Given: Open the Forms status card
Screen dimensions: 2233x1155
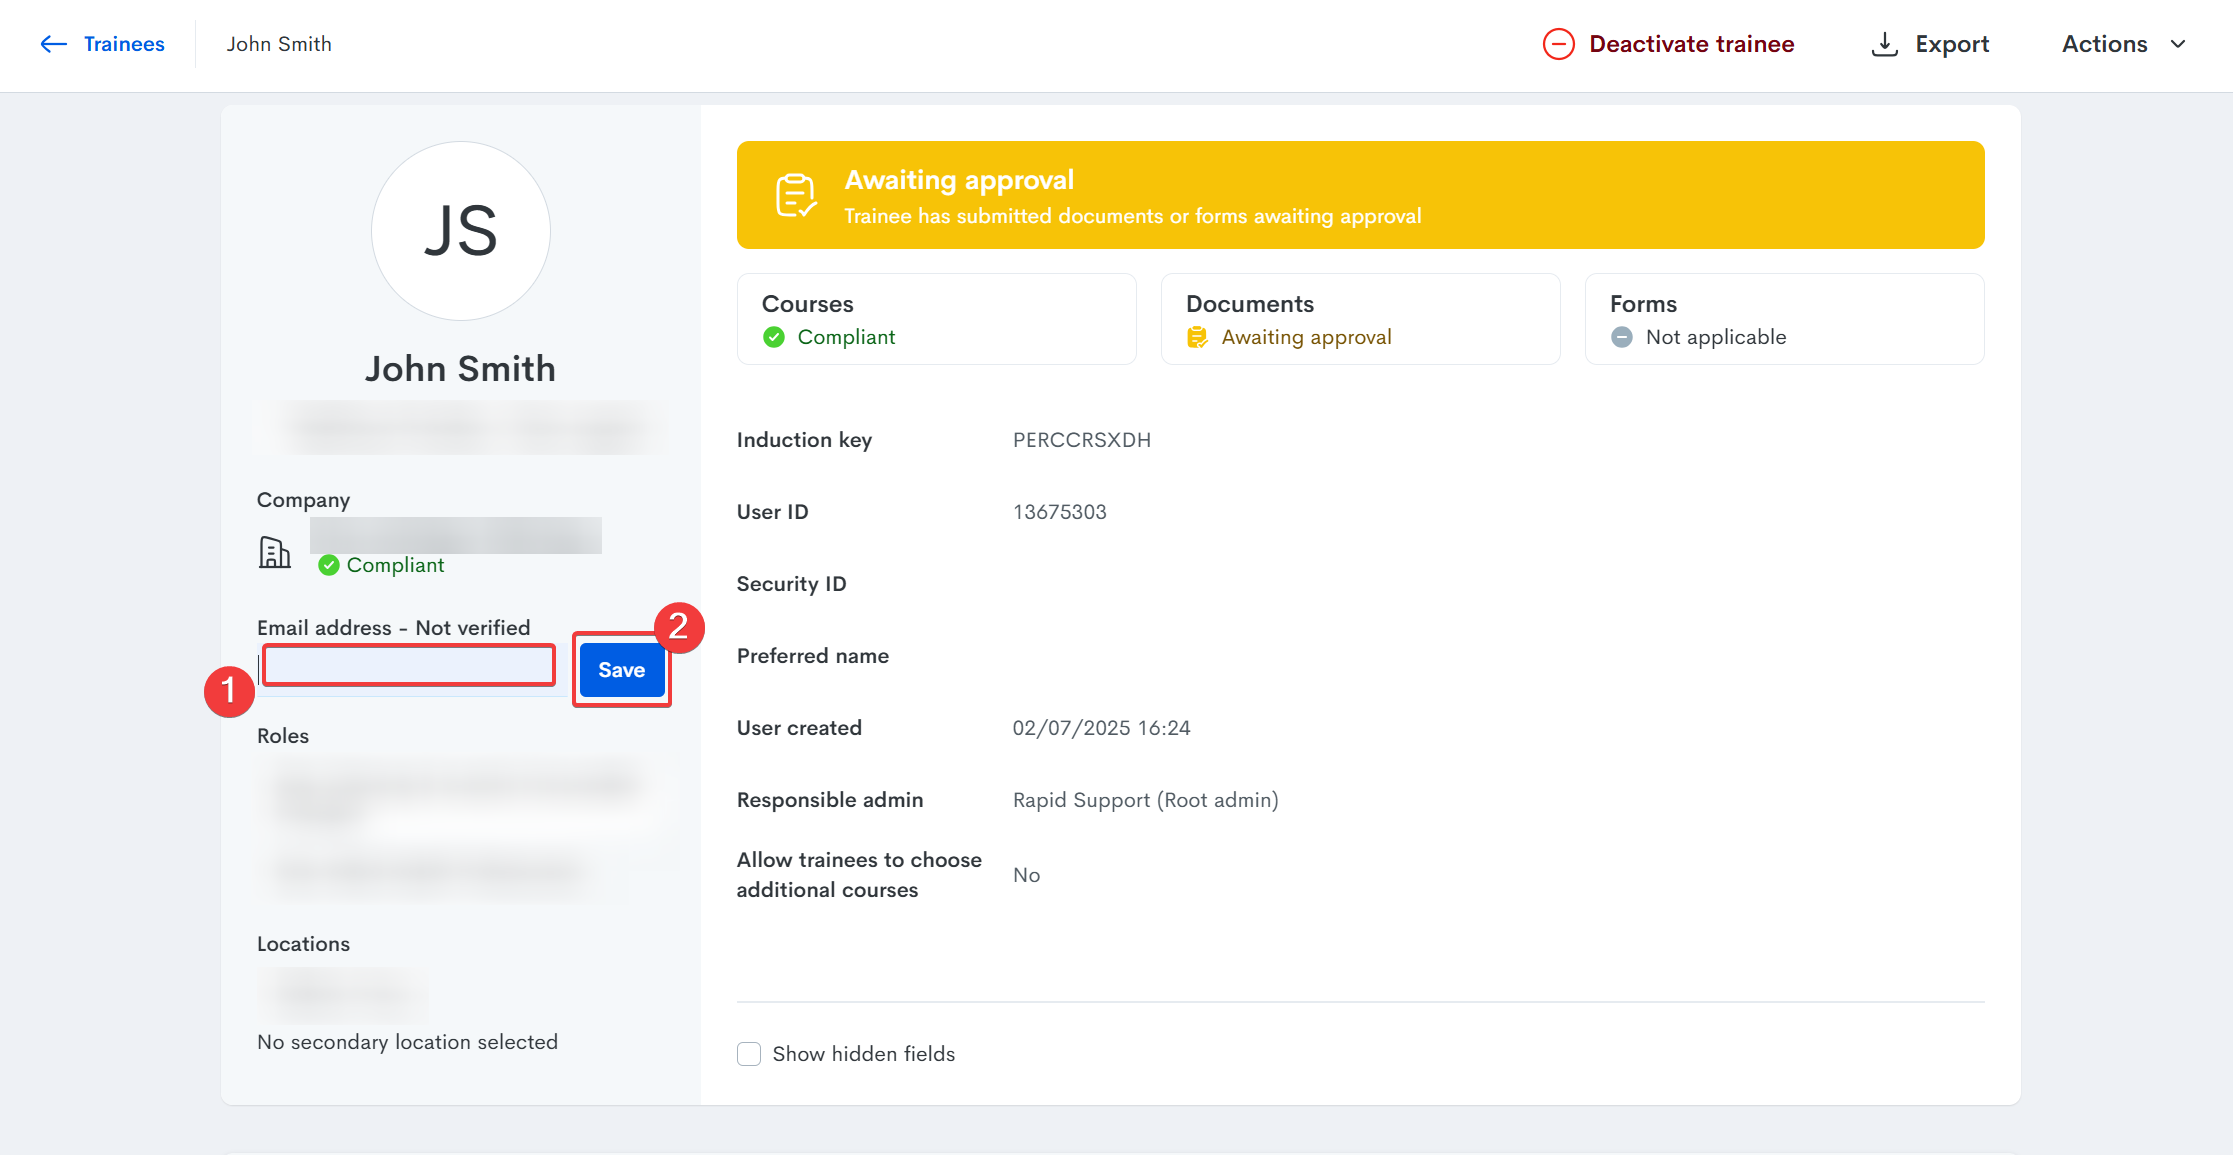Looking at the screenshot, I should coord(1784,319).
